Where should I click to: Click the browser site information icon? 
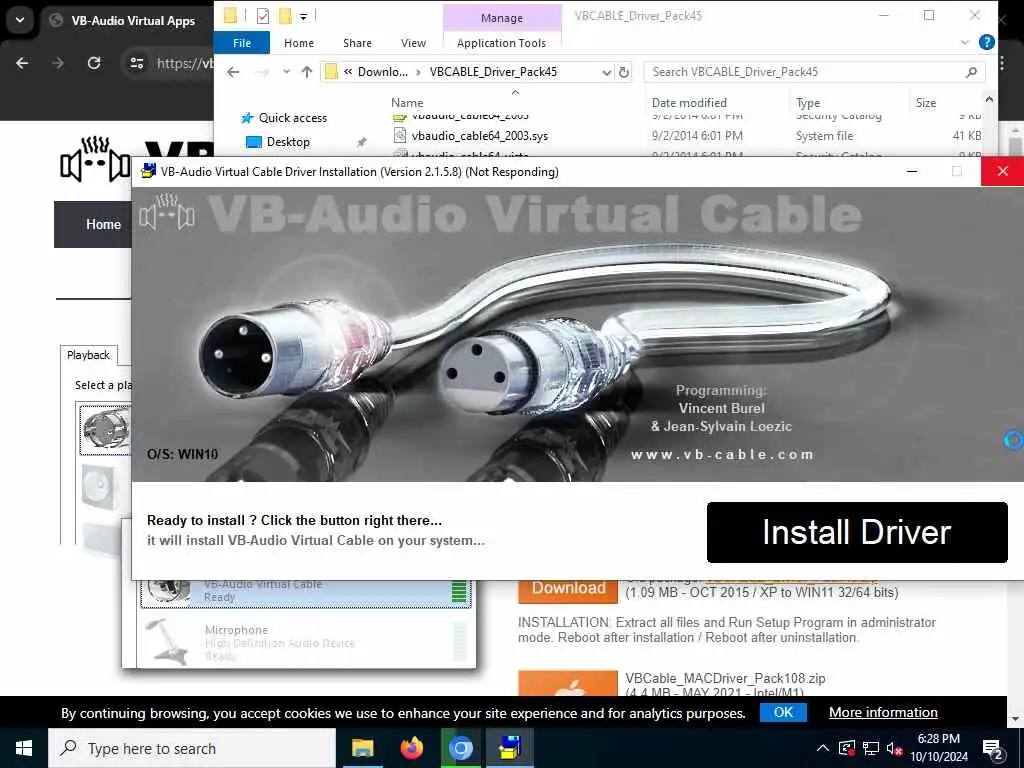136,63
